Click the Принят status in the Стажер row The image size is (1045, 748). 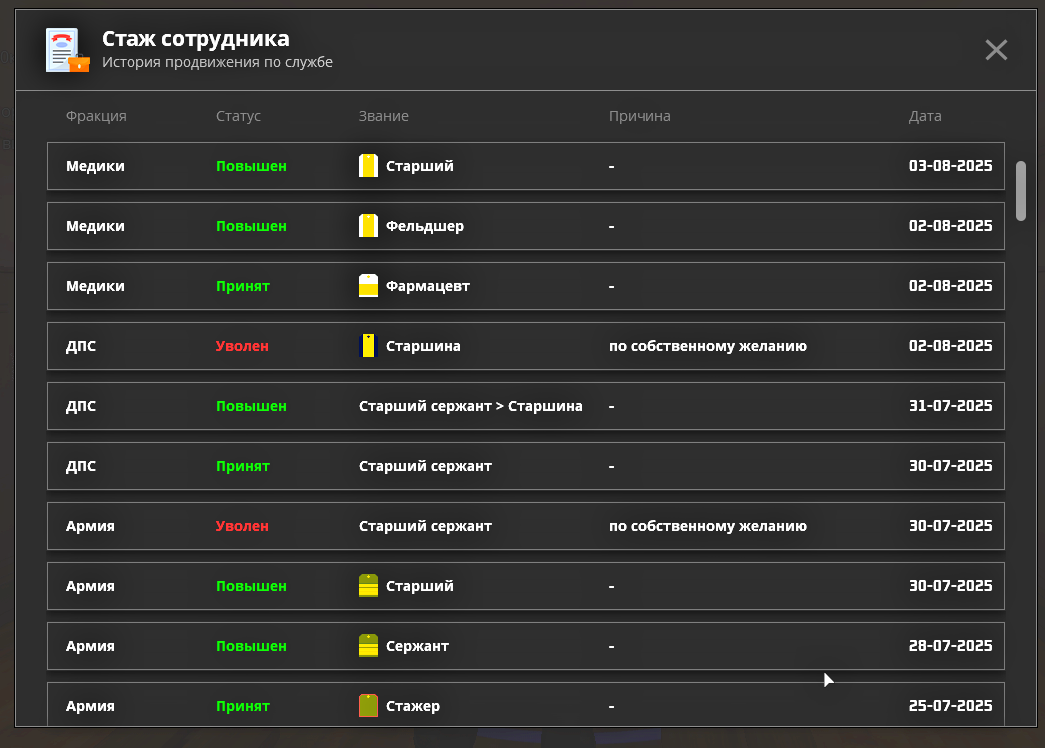[x=243, y=706]
